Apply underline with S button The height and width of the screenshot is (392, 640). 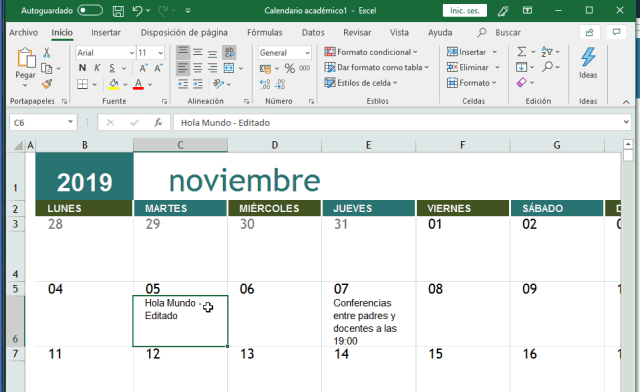(112, 68)
